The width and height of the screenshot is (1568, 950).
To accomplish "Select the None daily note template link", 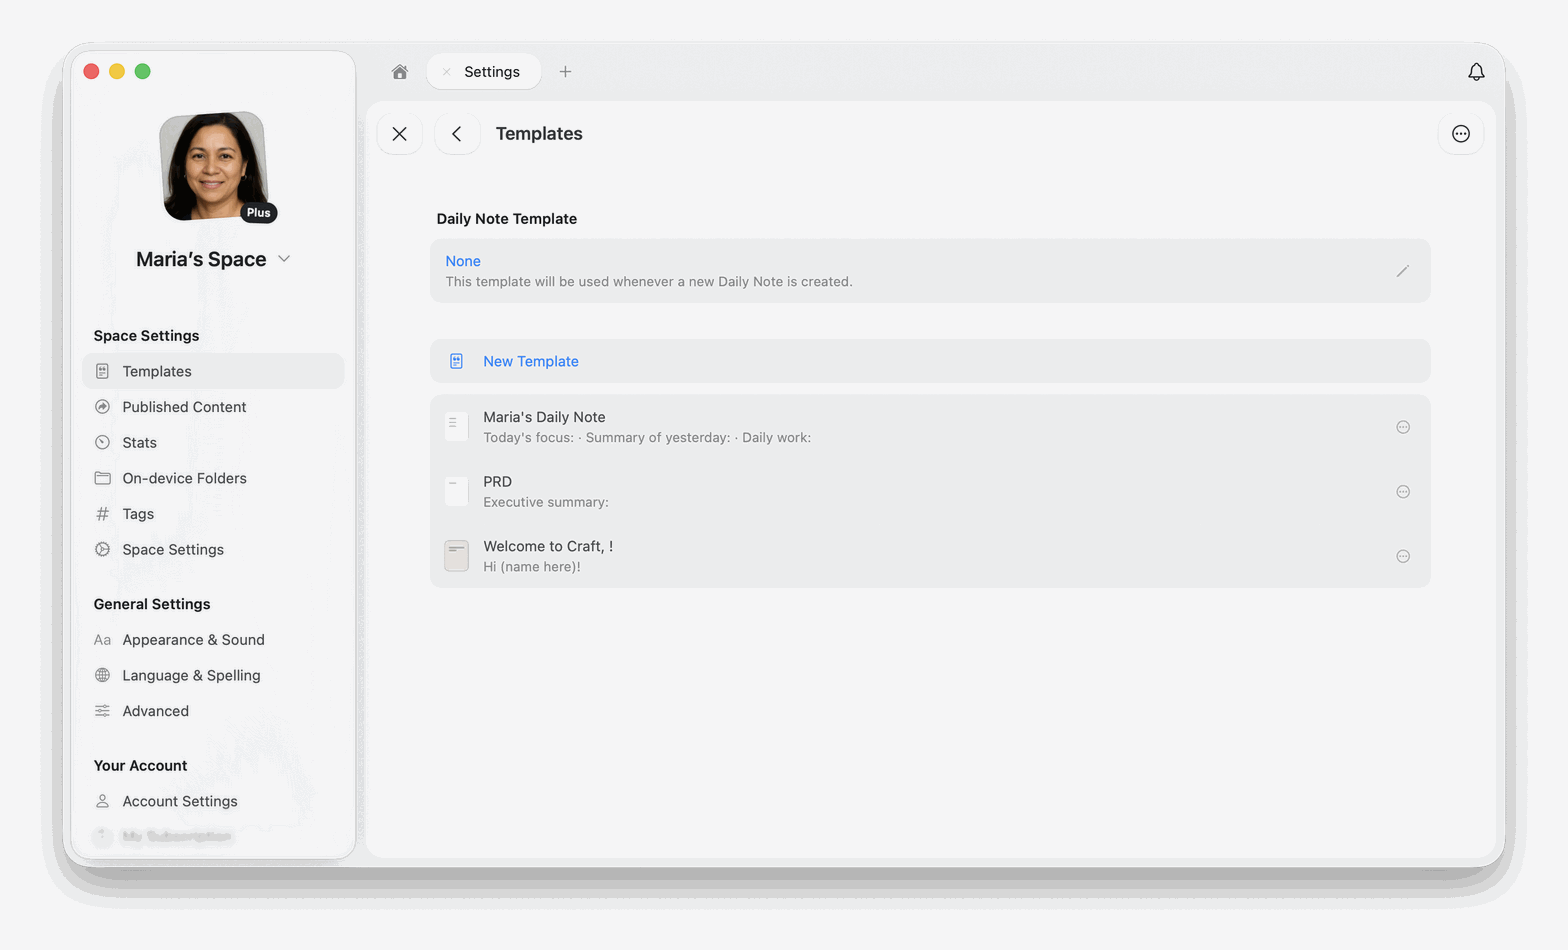I will (x=463, y=261).
